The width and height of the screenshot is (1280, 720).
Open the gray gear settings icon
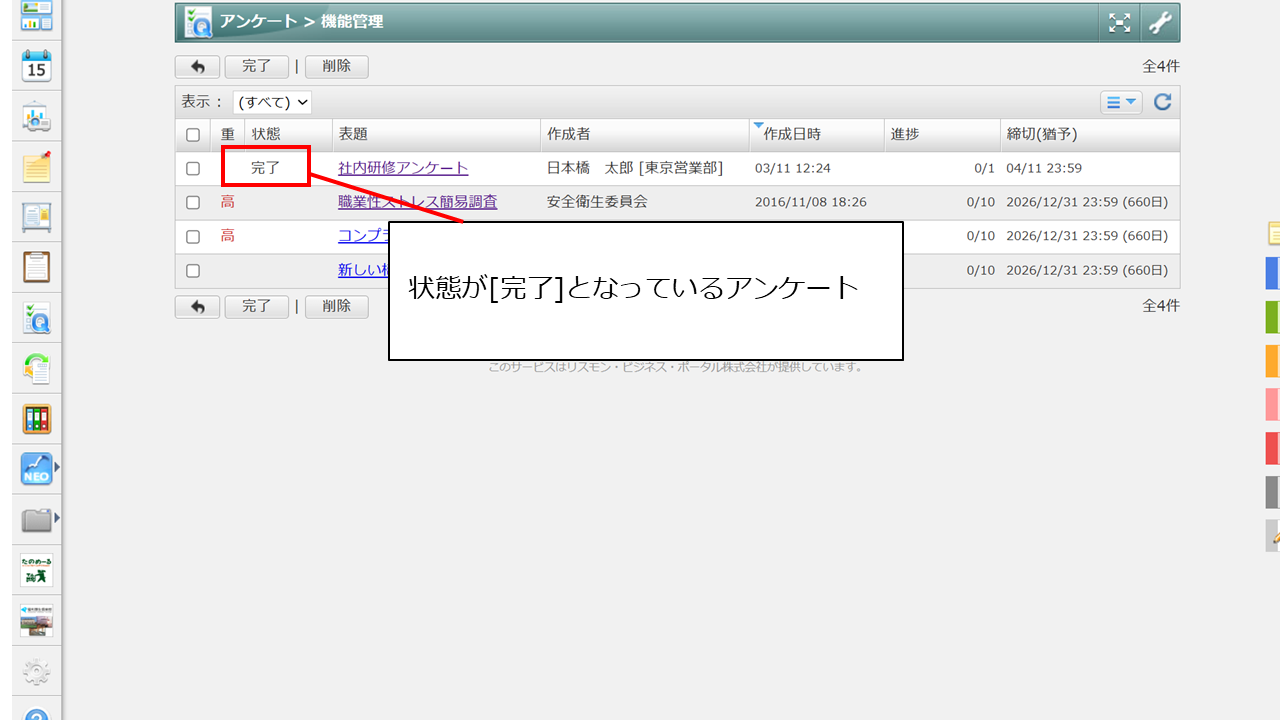pyautogui.click(x=37, y=671)
